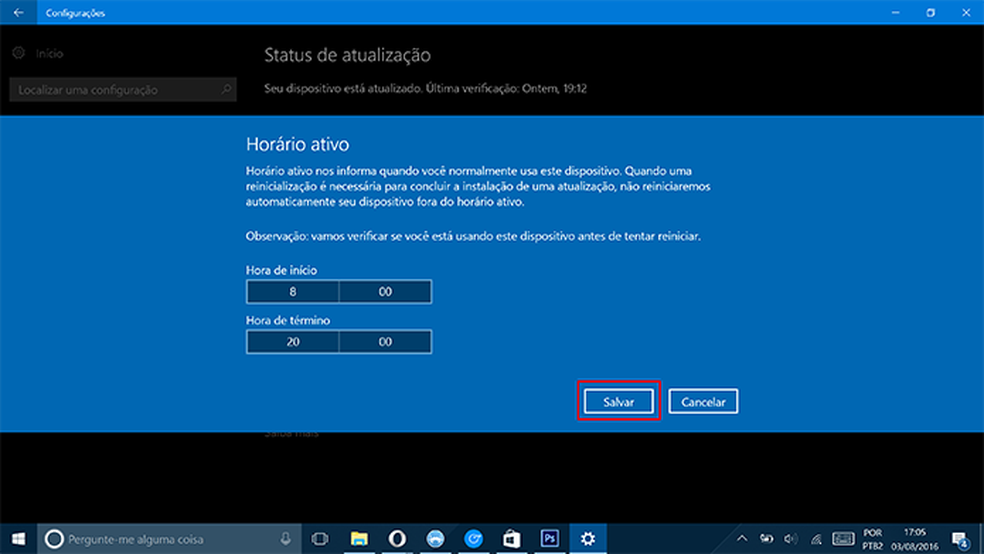Viewport: 984px width, 554px height.
Task: Close the Configurações window
Action: click(966, 13)
